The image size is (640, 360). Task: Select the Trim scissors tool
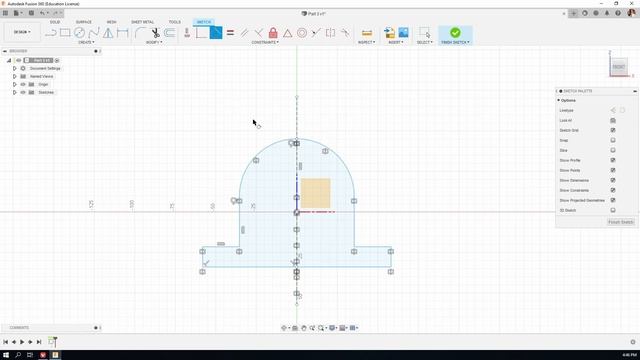tap(155, 33)
